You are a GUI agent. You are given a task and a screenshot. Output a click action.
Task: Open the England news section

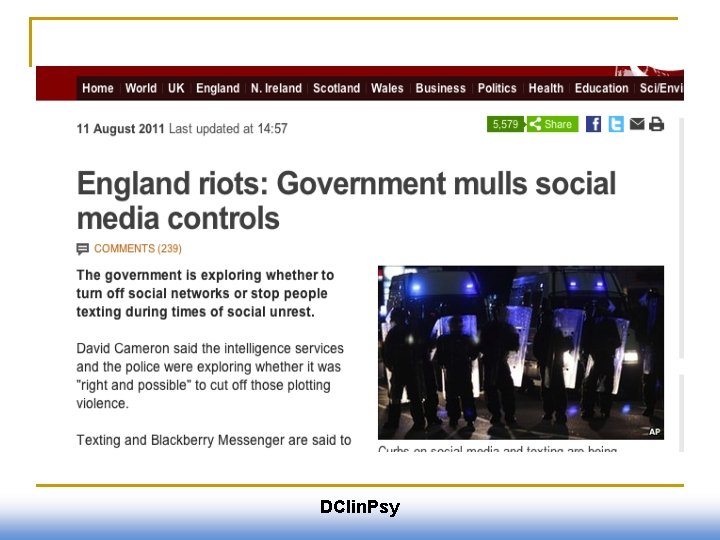[218, 88]
